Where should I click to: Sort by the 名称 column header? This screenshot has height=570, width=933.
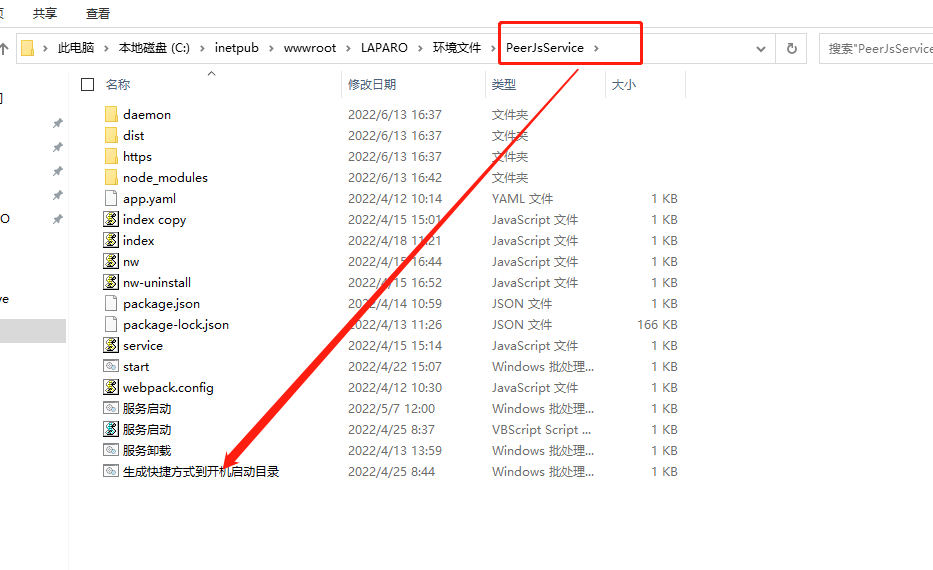118,84
